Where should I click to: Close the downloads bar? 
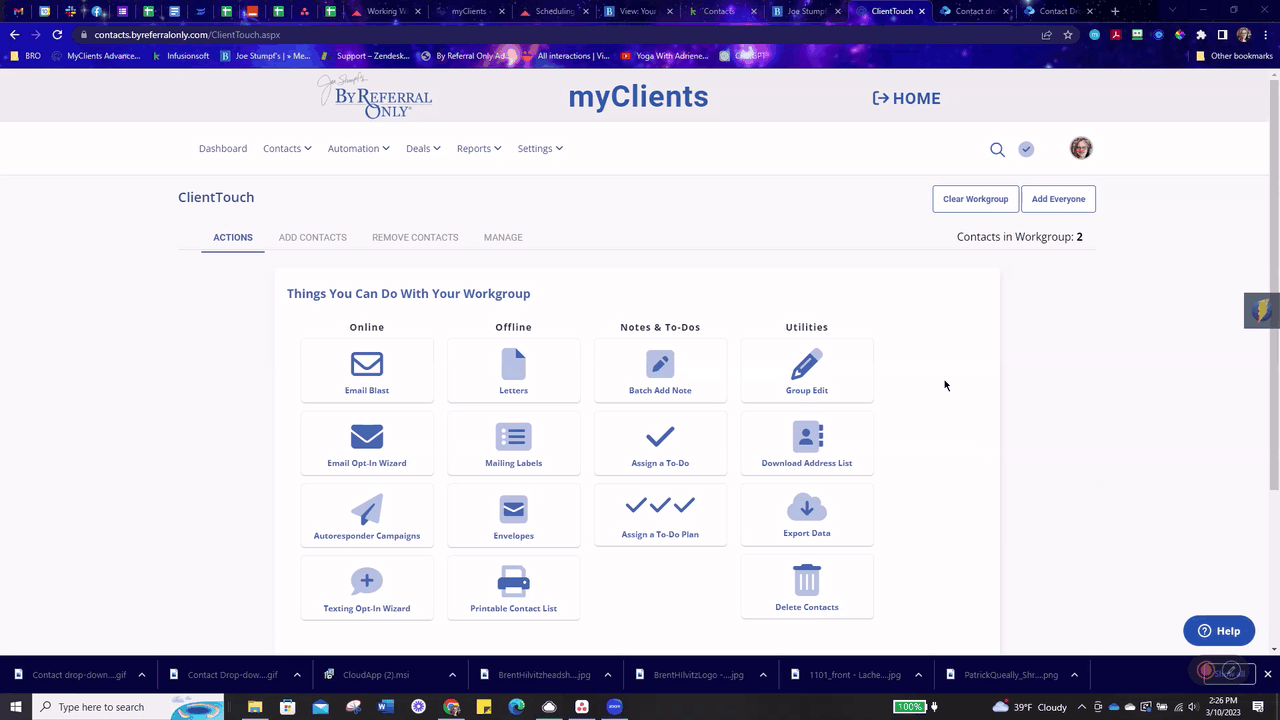pyautogui.click(x=1268, y=675)
